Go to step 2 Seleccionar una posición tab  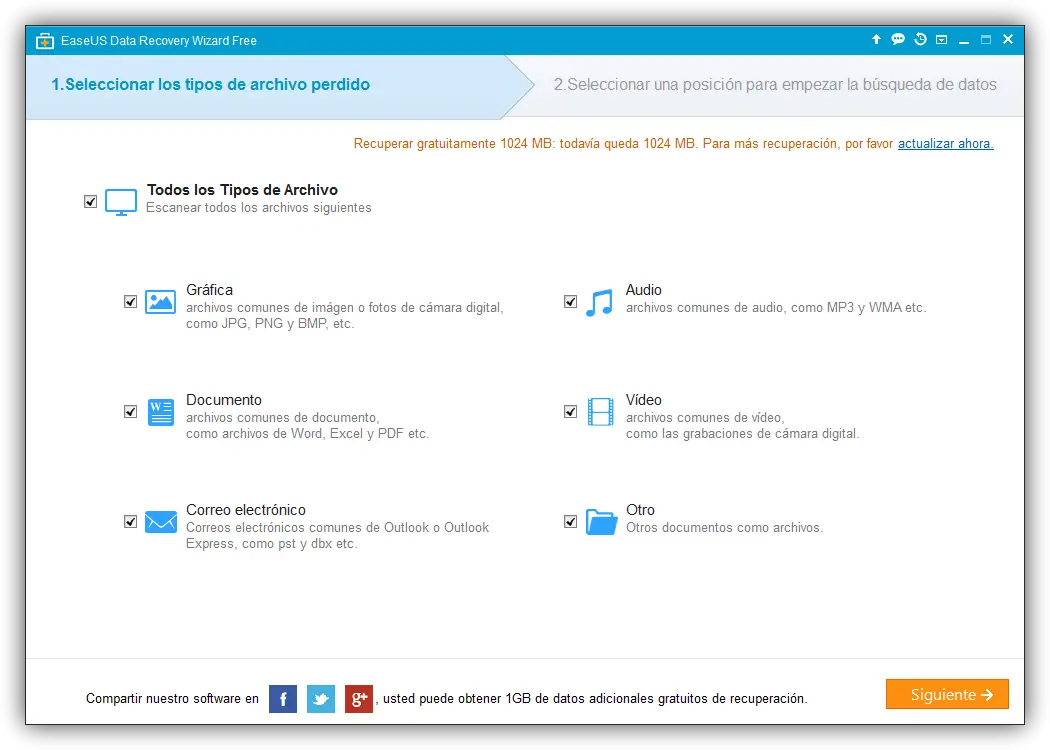775,84
